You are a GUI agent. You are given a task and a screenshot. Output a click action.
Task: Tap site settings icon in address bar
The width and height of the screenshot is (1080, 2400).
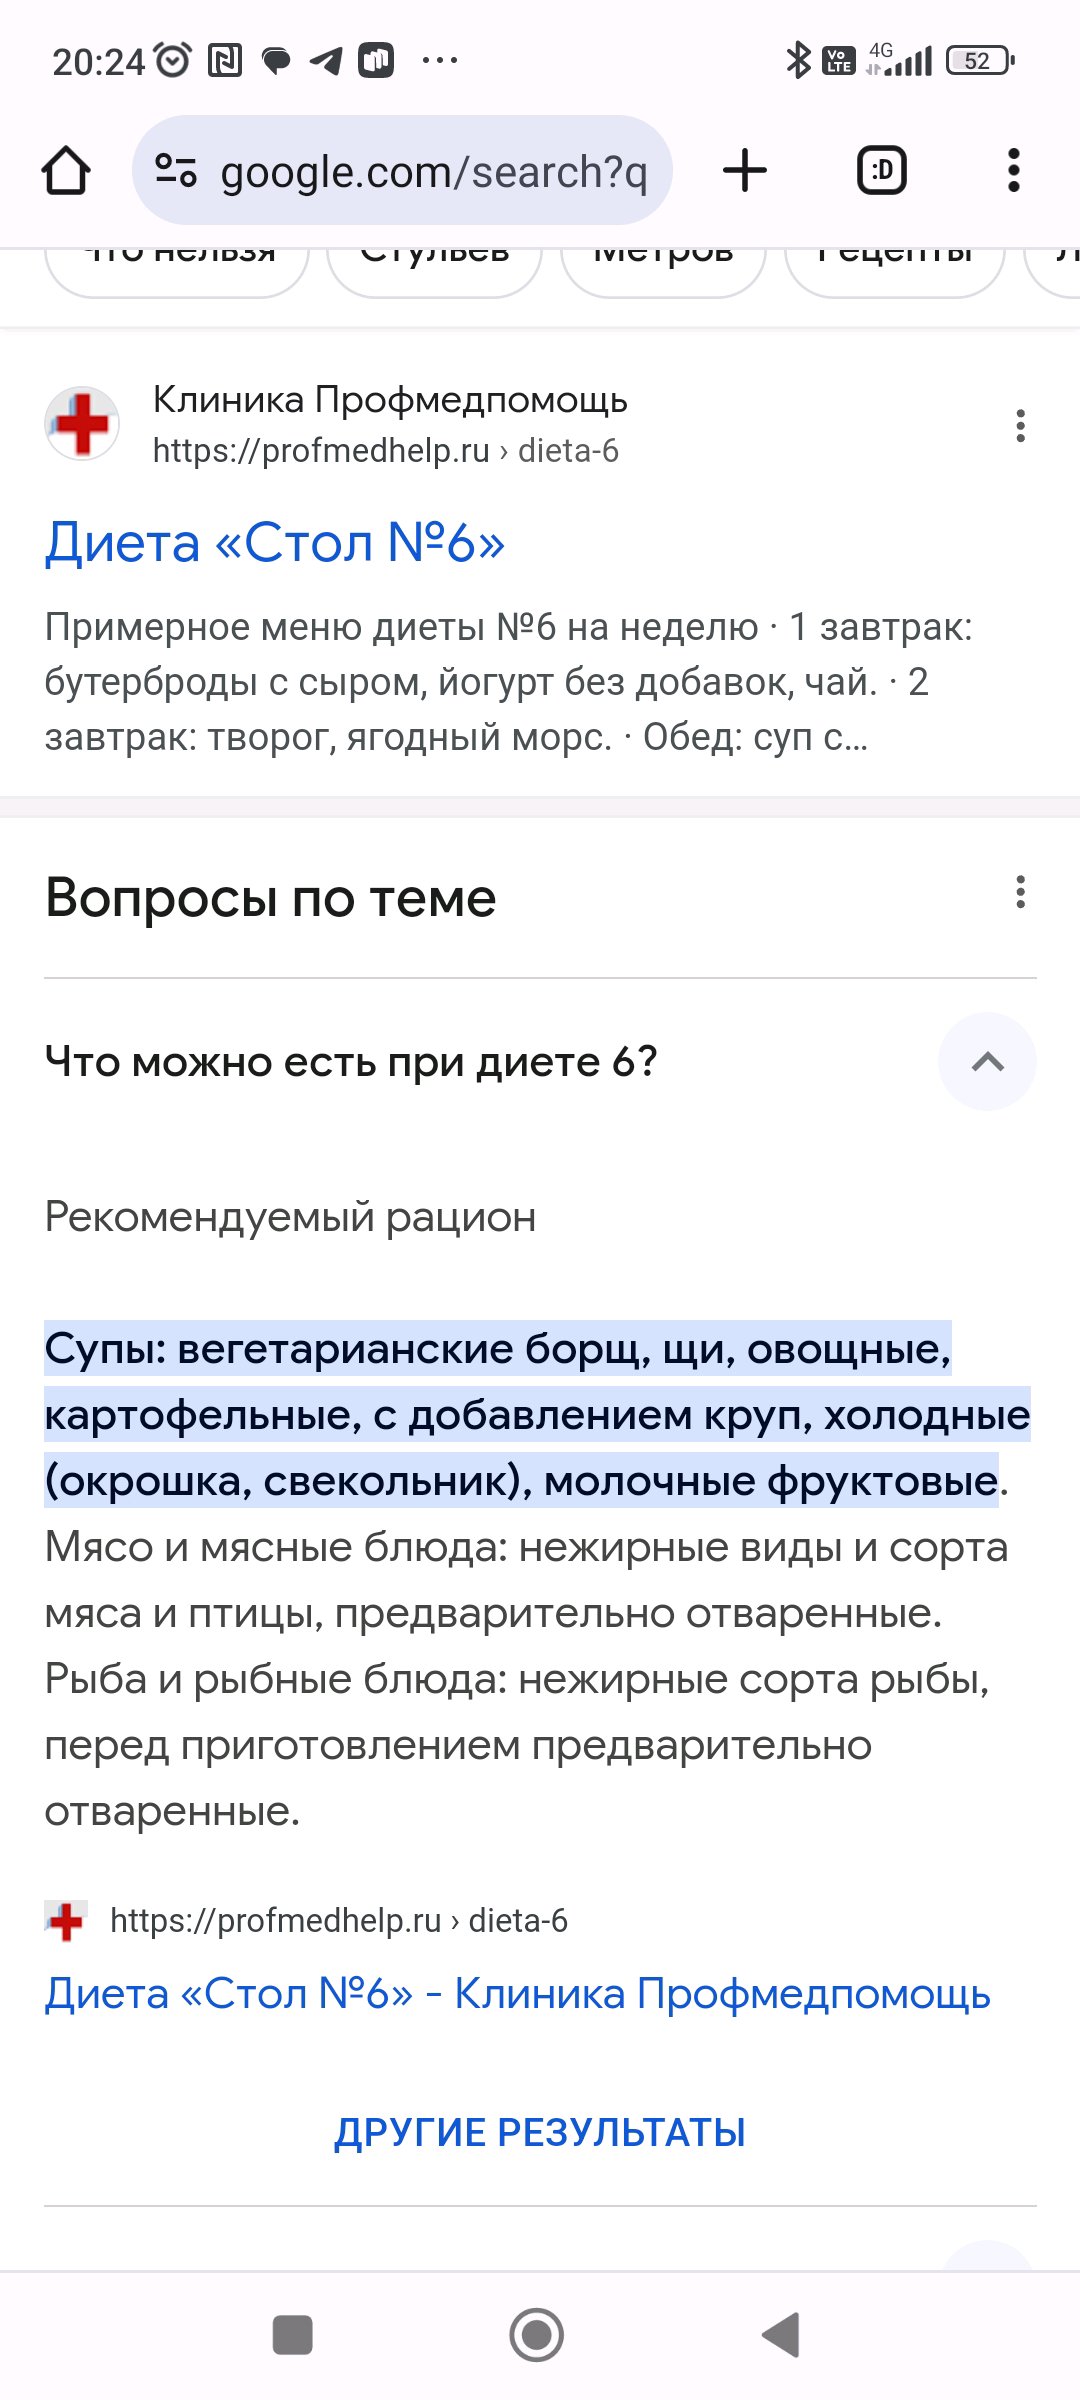[176, 170]
